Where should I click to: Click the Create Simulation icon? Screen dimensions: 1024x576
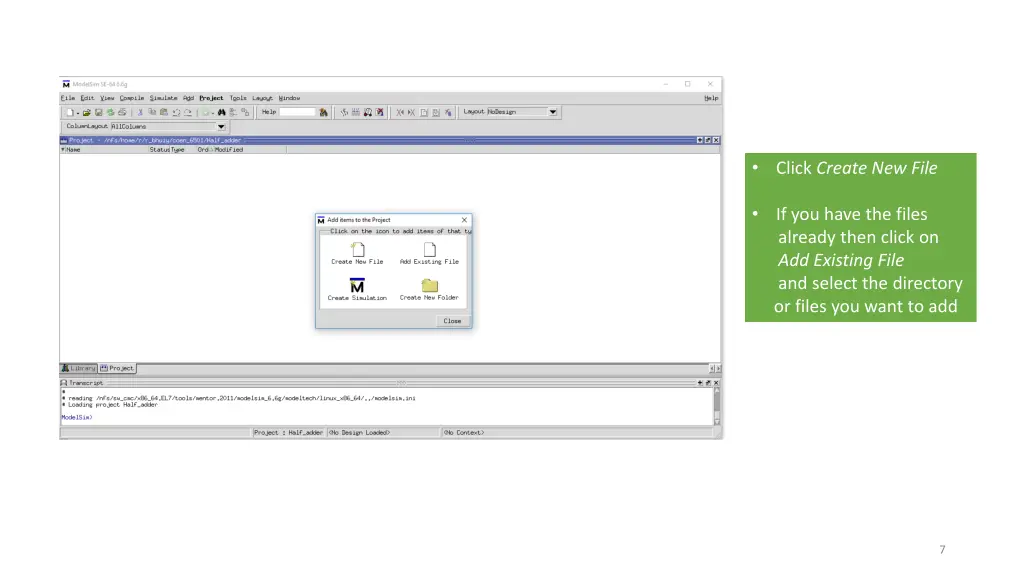(x=357, y=285)
